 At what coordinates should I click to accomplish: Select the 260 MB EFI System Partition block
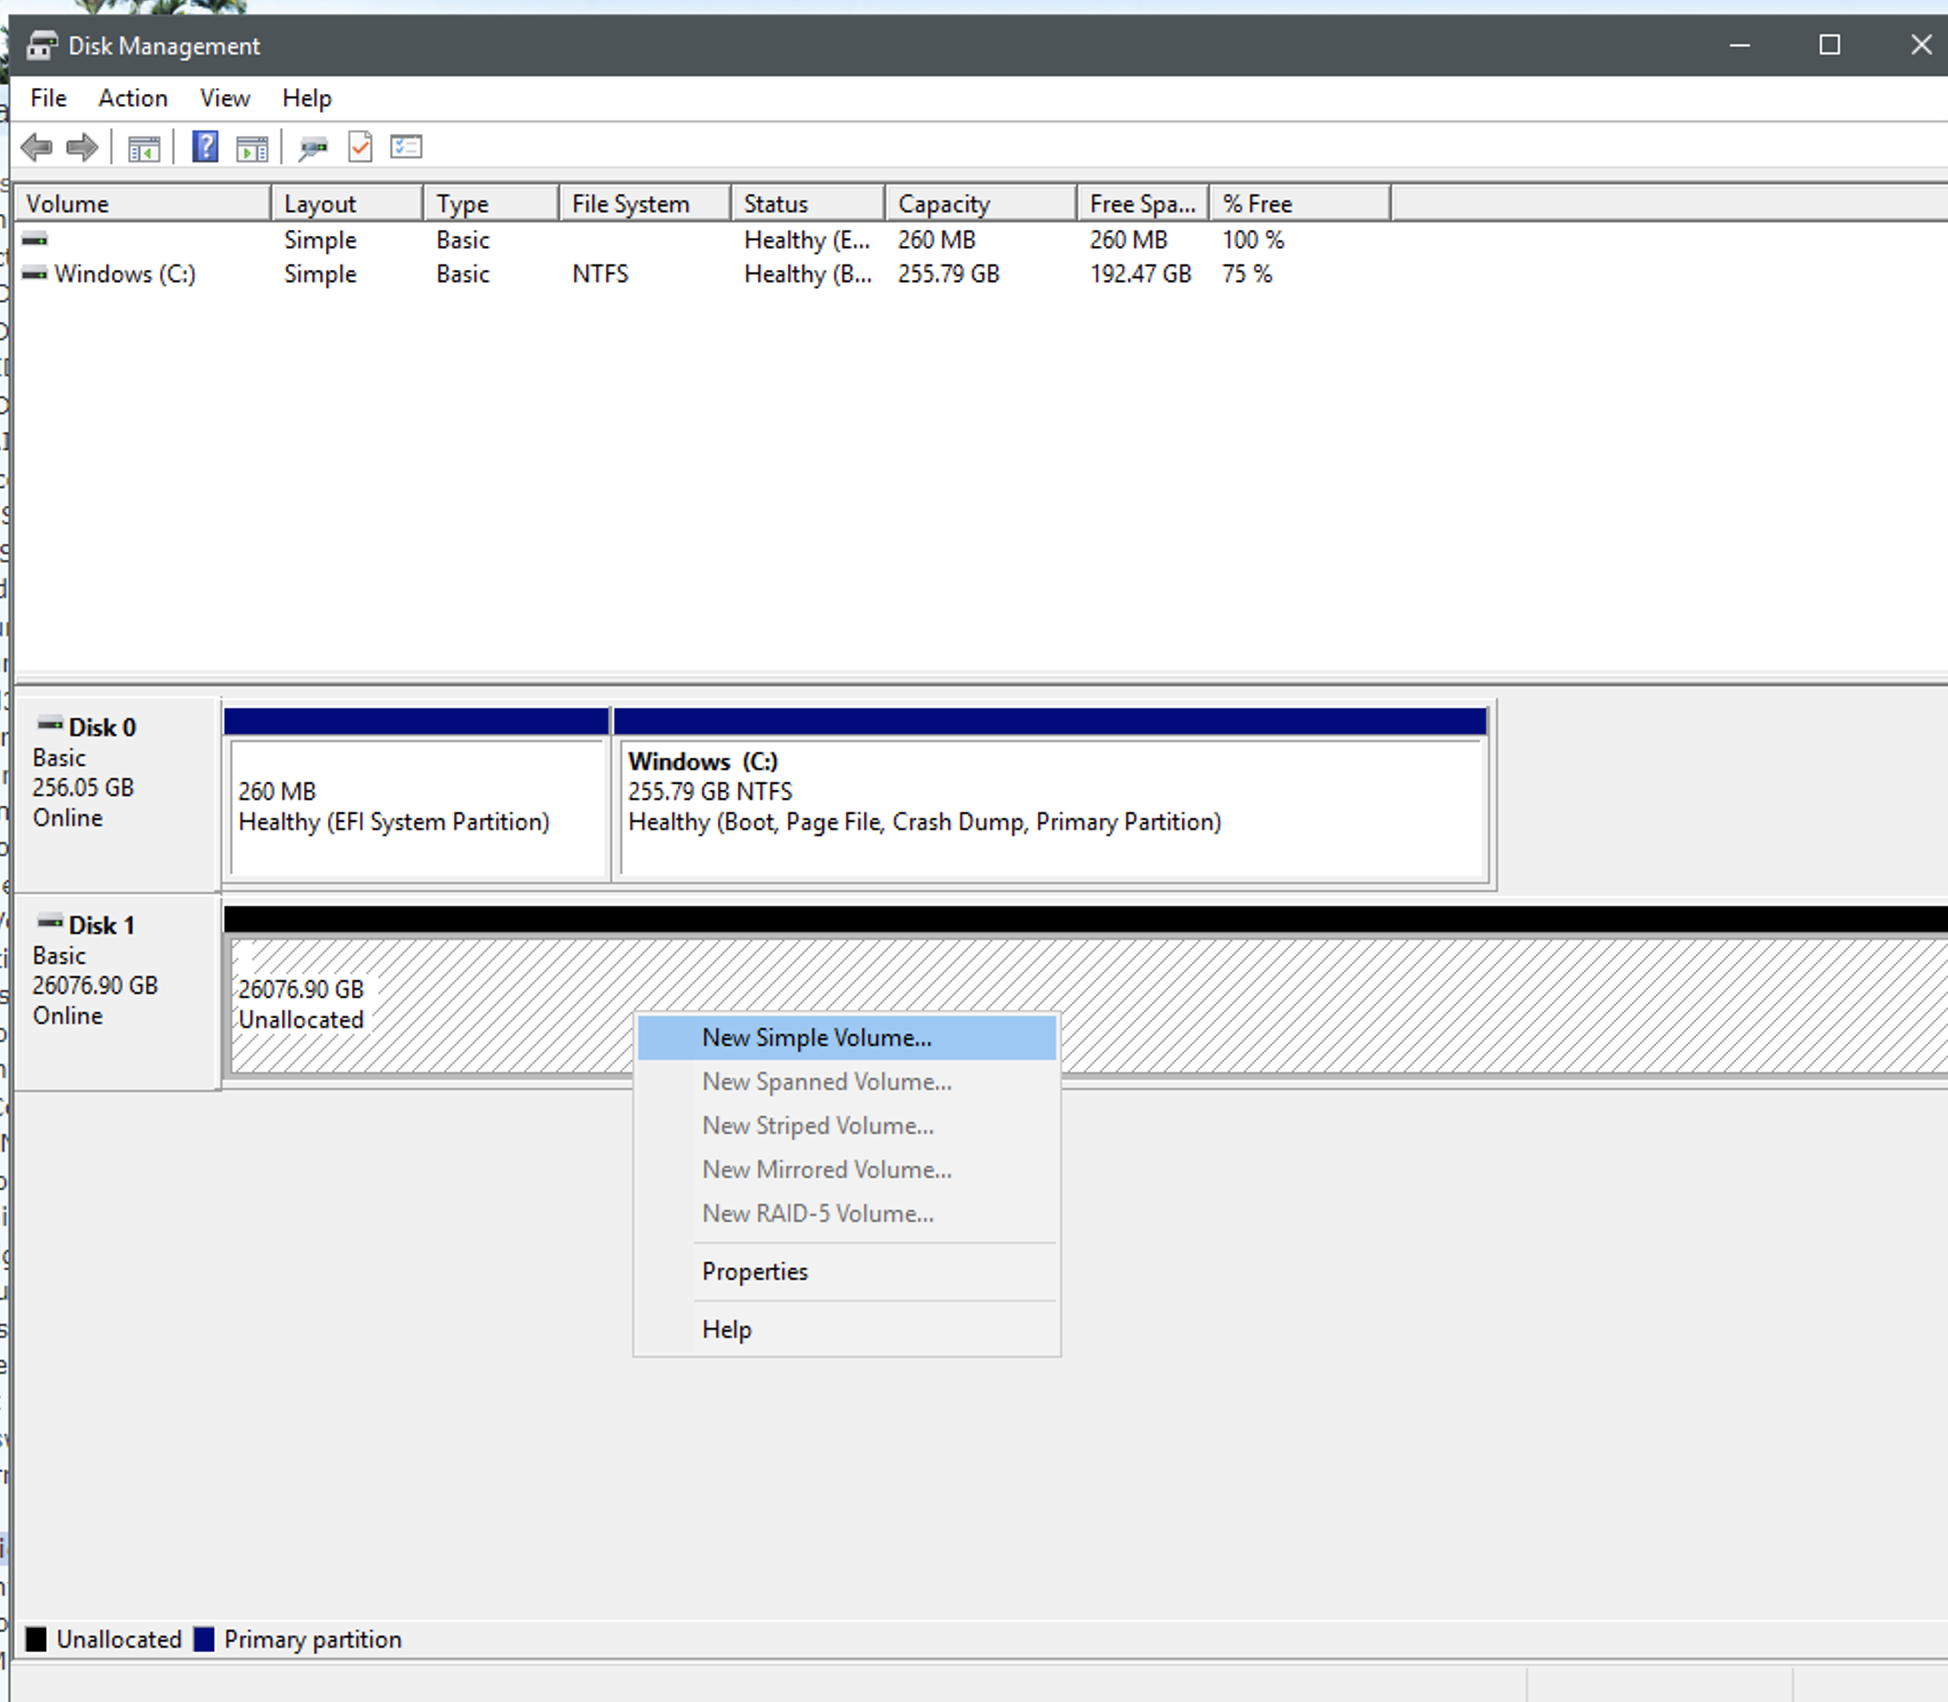[416, 808]
